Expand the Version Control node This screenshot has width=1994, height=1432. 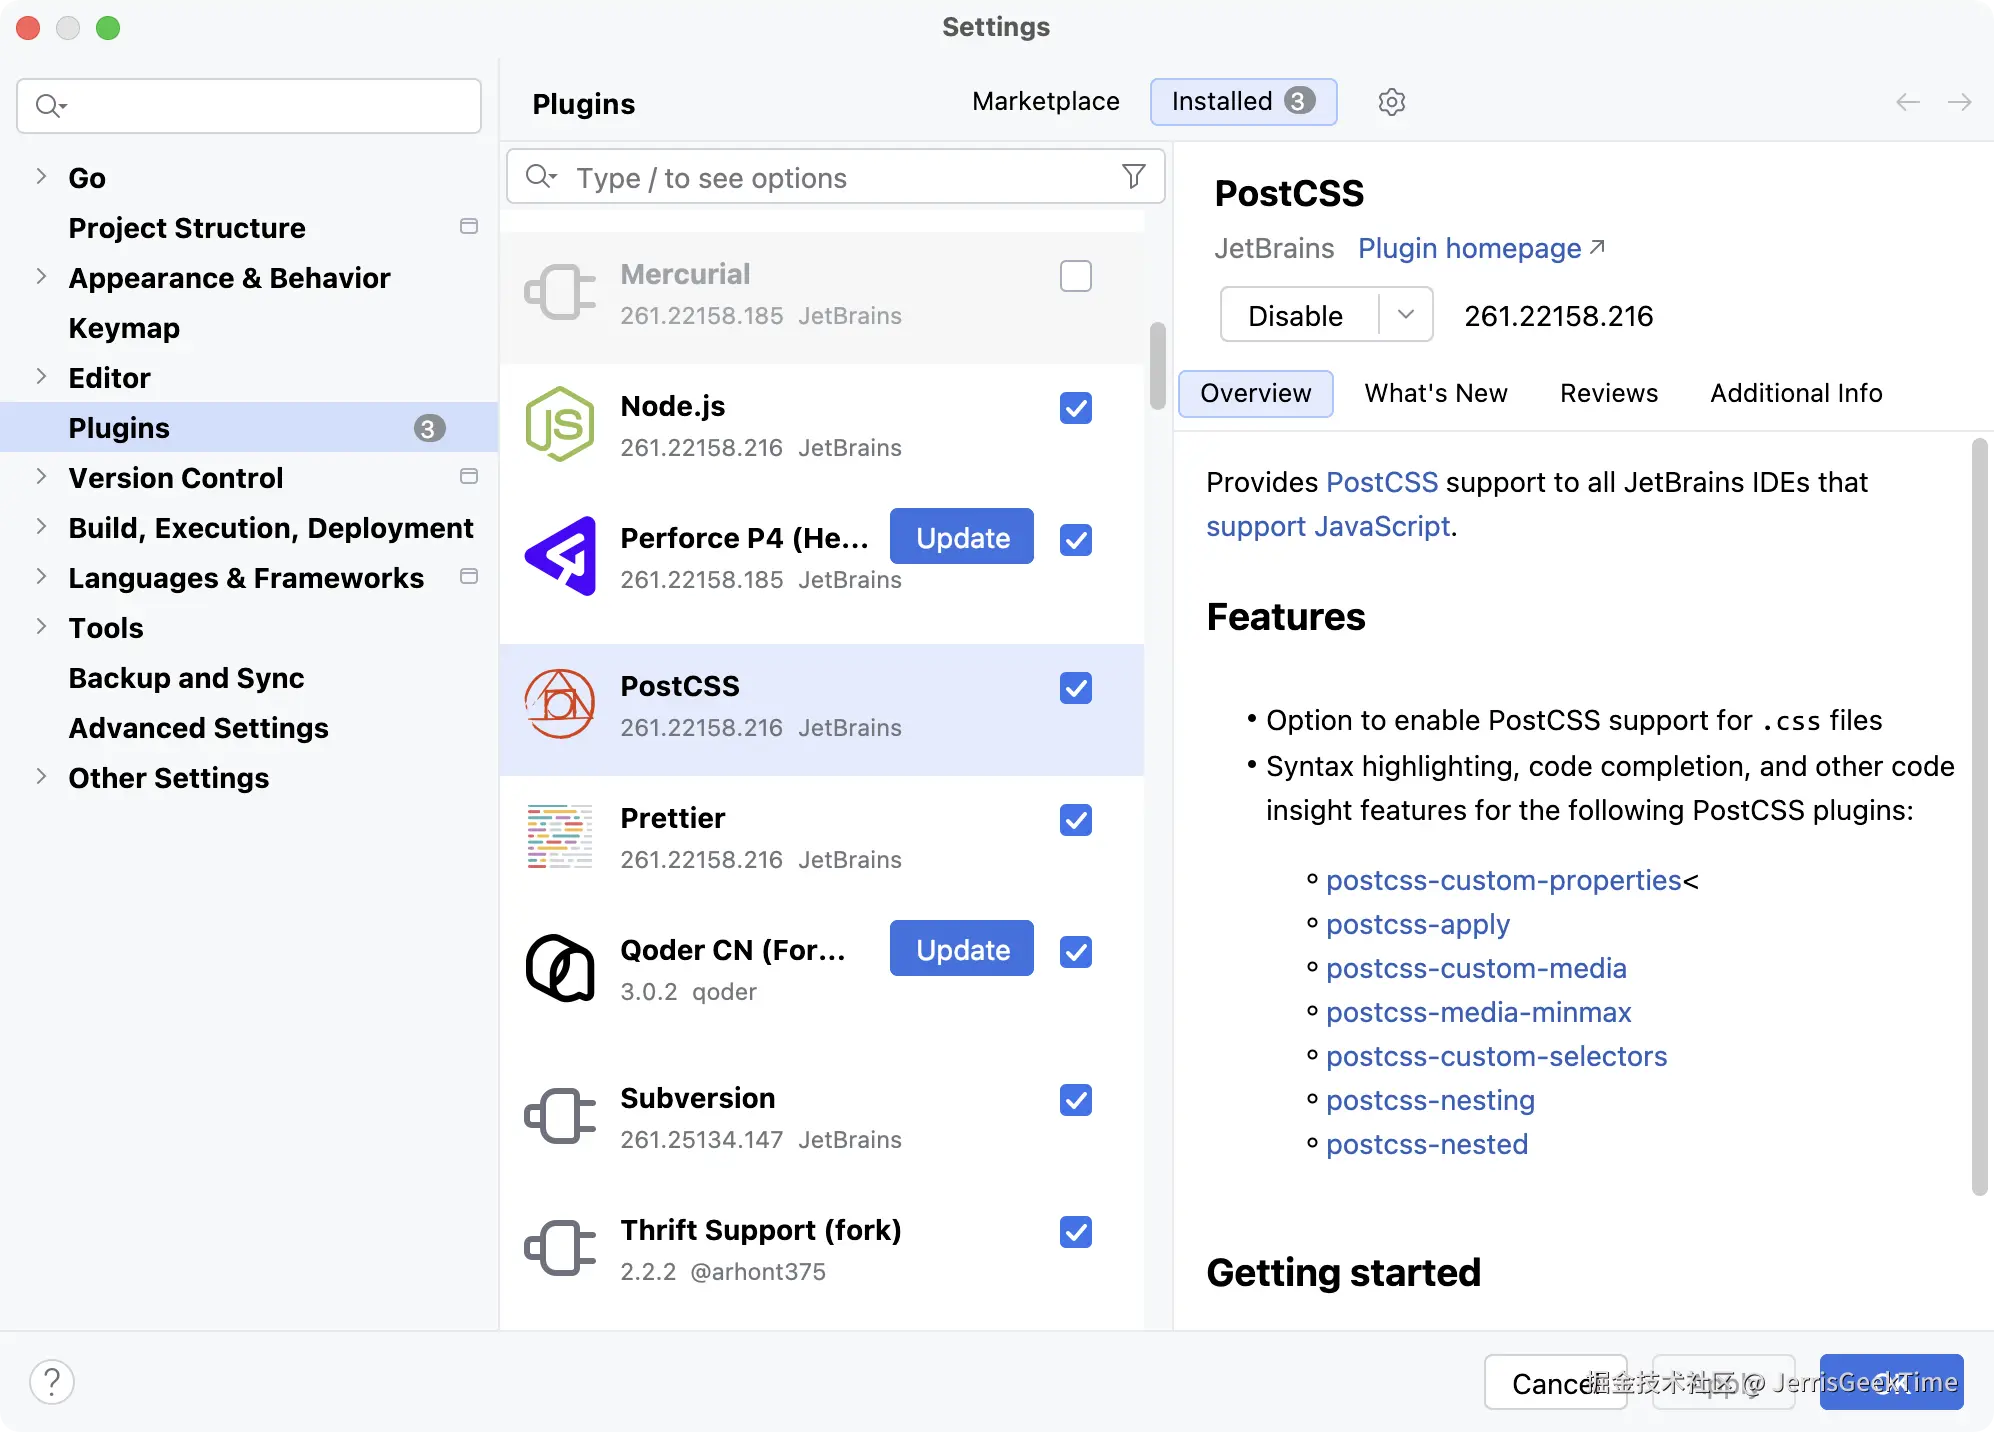point(41,477)
